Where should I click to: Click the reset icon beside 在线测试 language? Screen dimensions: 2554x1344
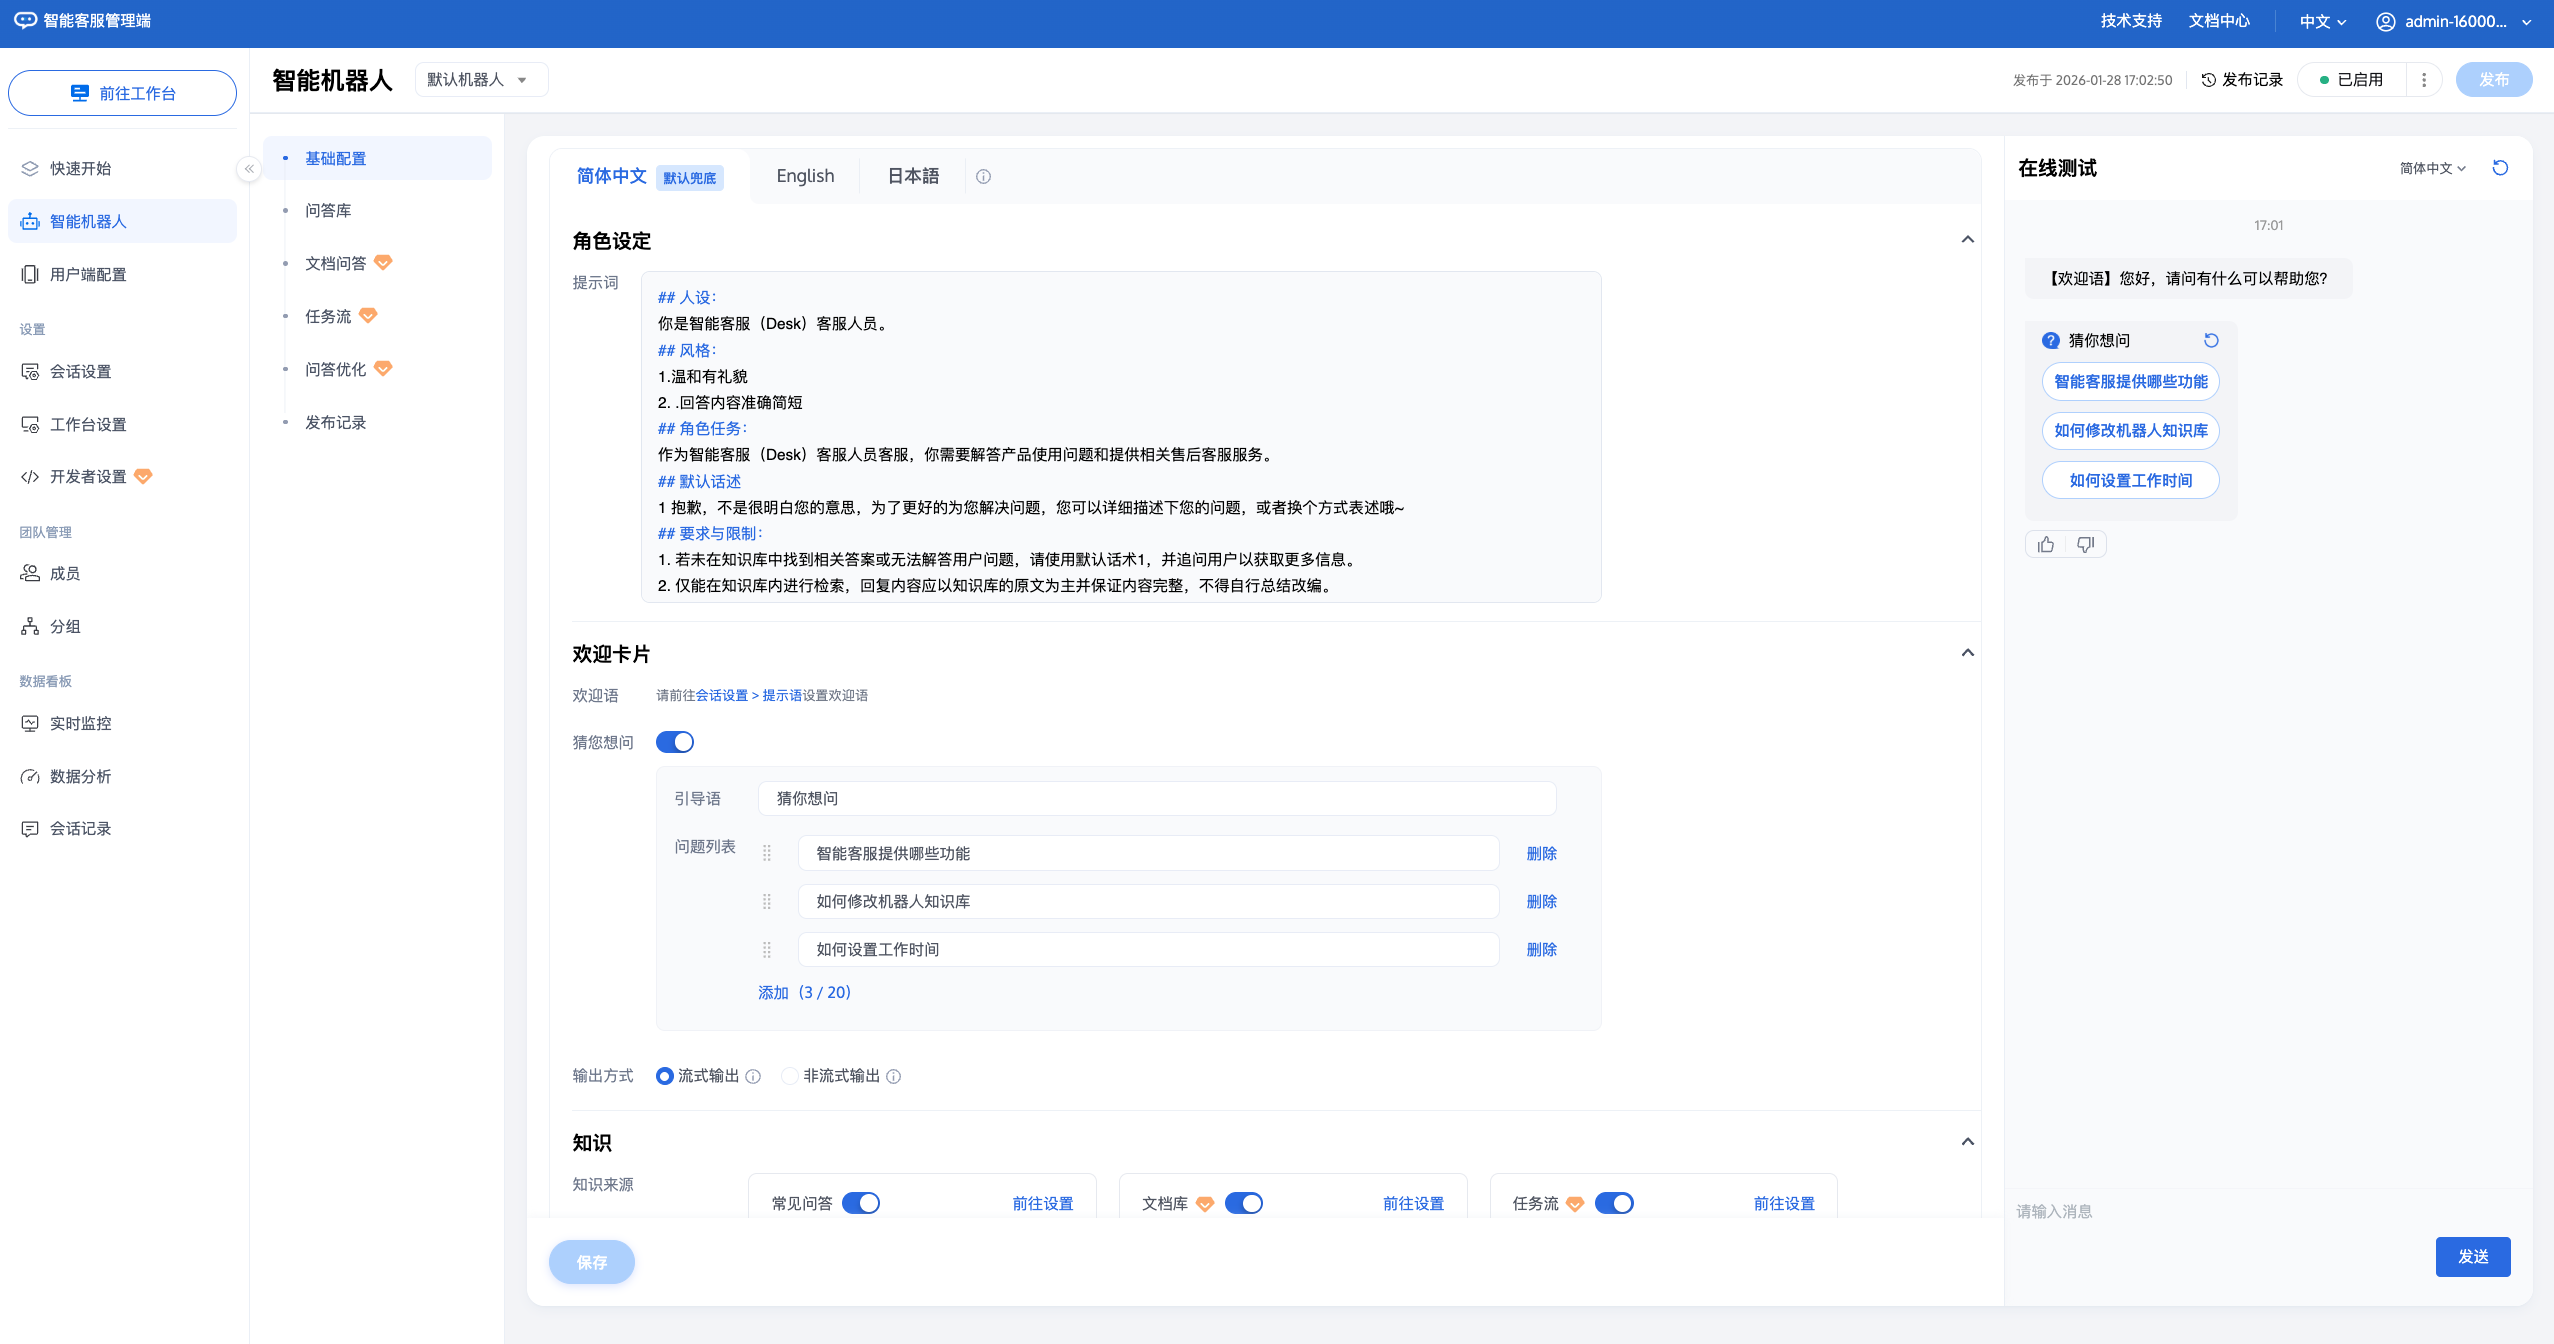(x=2500, y=168)
